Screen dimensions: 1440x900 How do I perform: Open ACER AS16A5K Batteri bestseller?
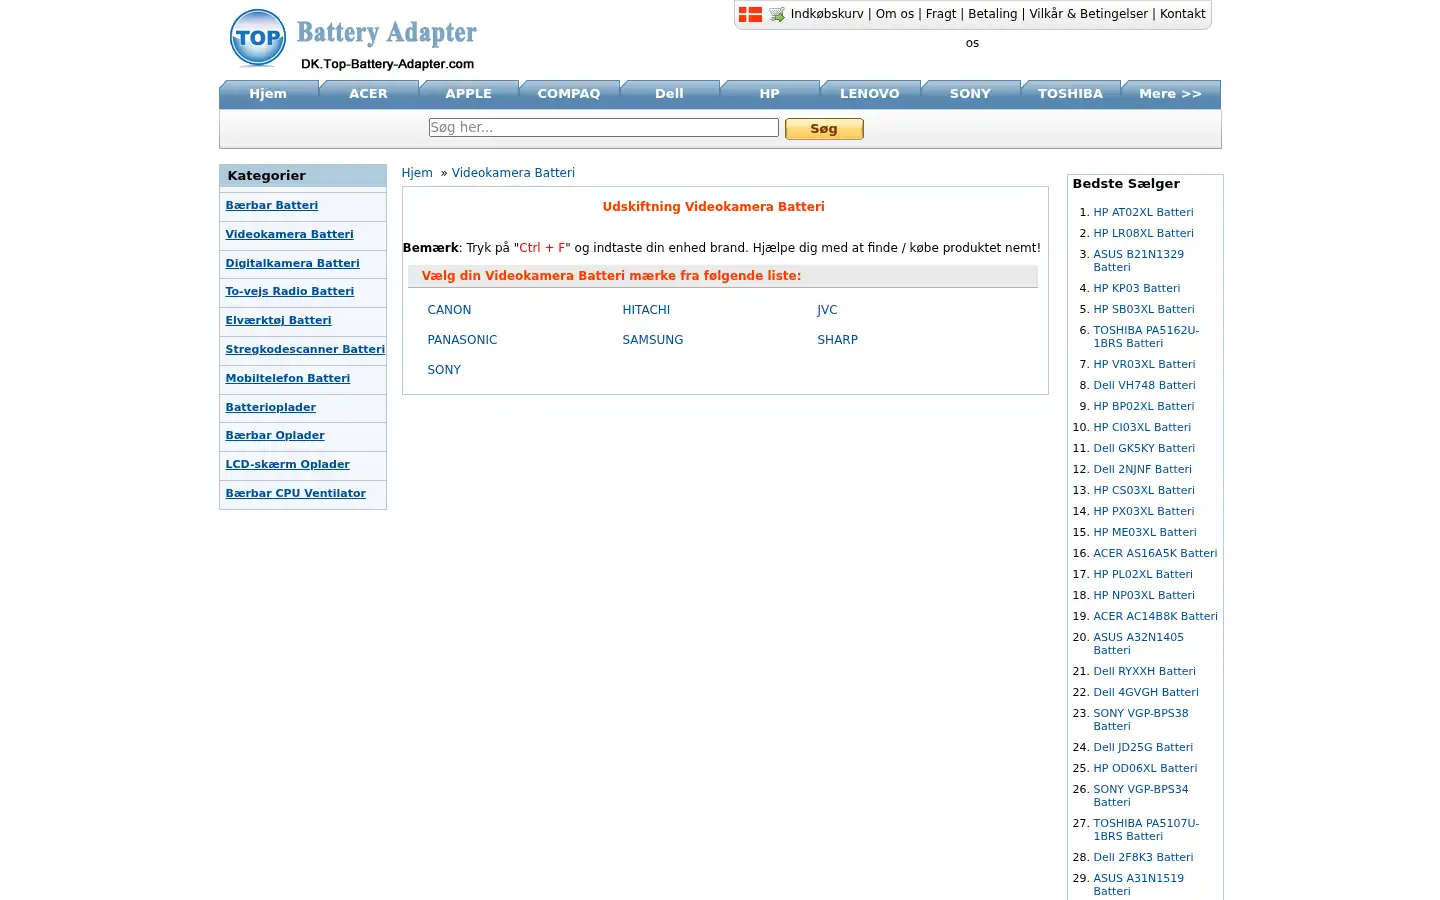pos(1155,554)
